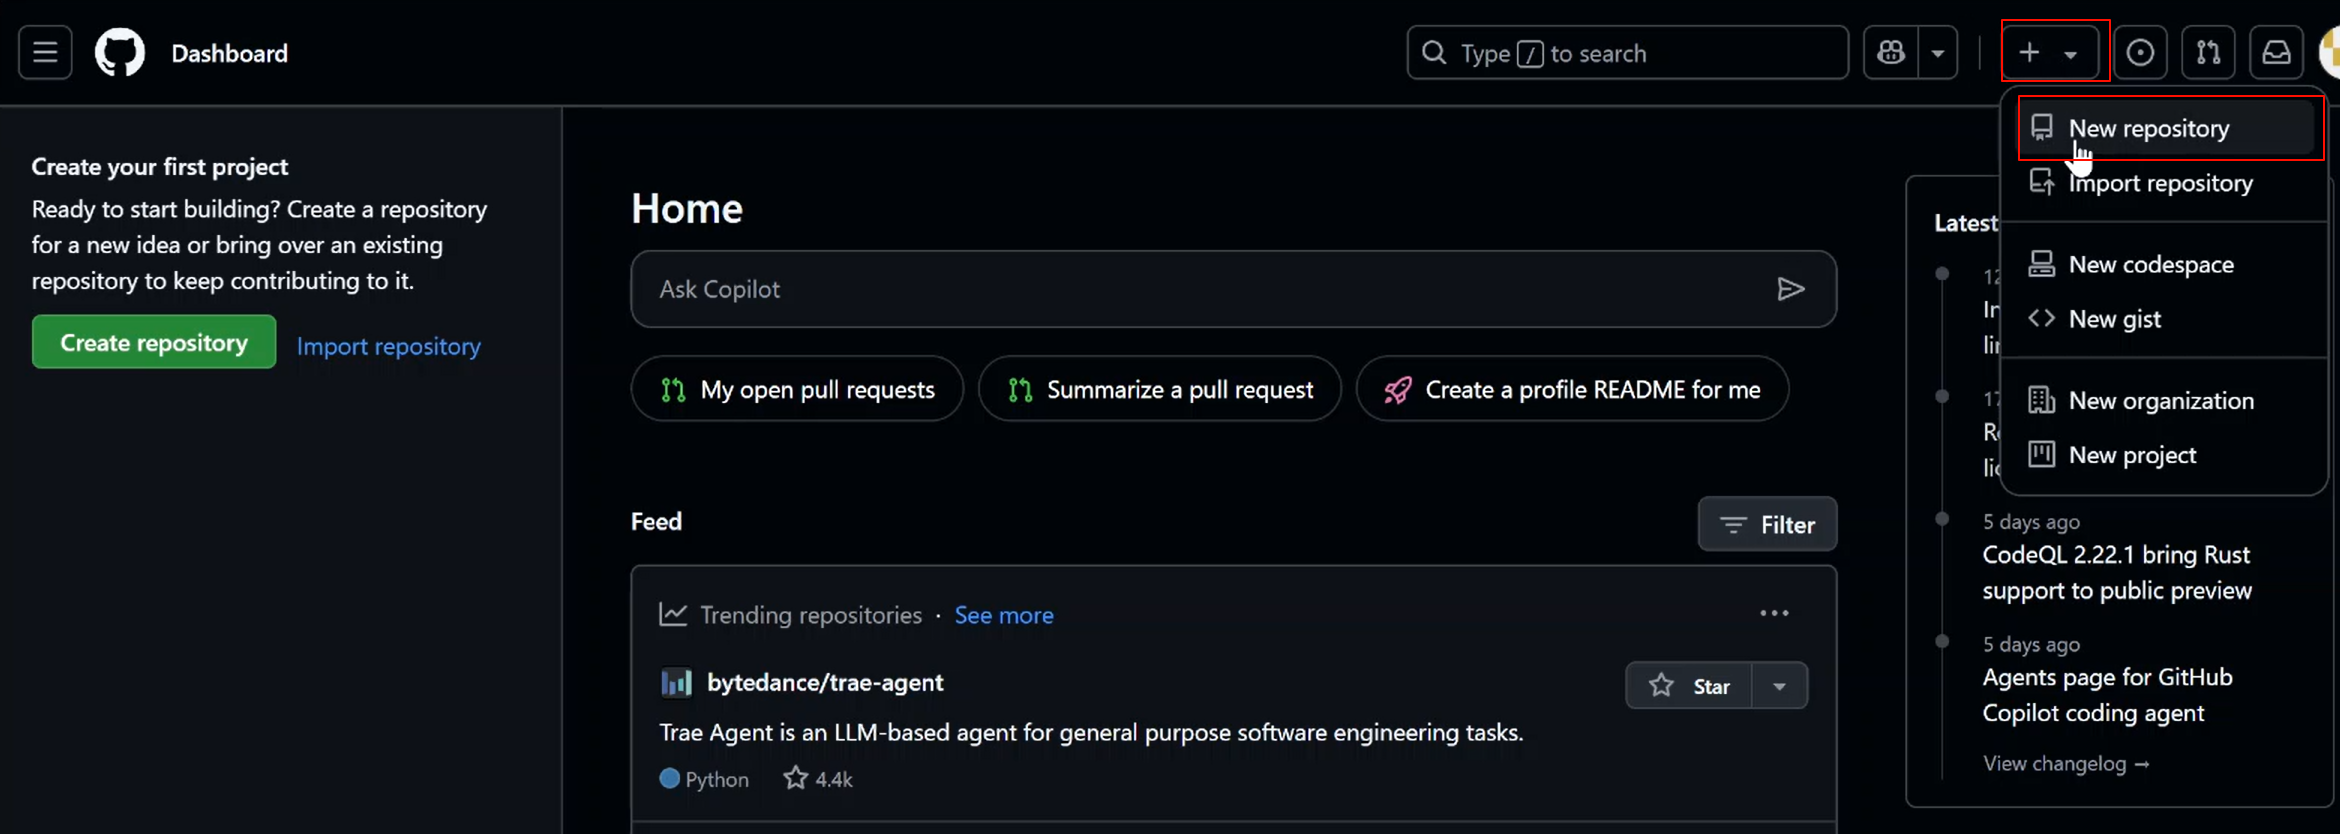Open the bytedance/trae-agent repository link
The image size is (2340, 834).
tap(825, 682)
